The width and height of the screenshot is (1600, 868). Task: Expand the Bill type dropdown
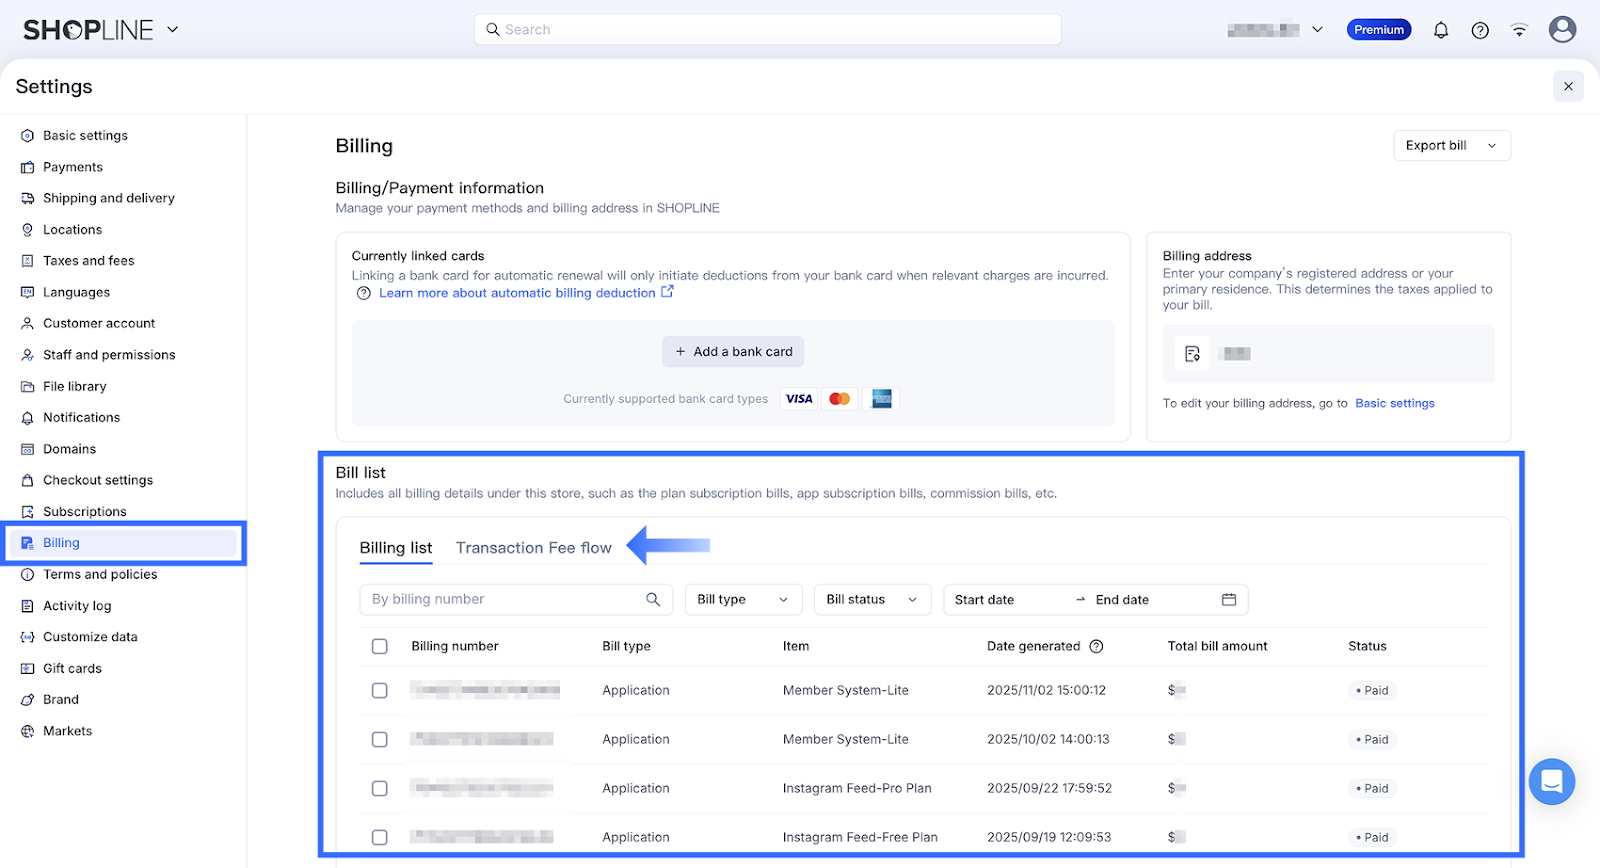[742, 599]
